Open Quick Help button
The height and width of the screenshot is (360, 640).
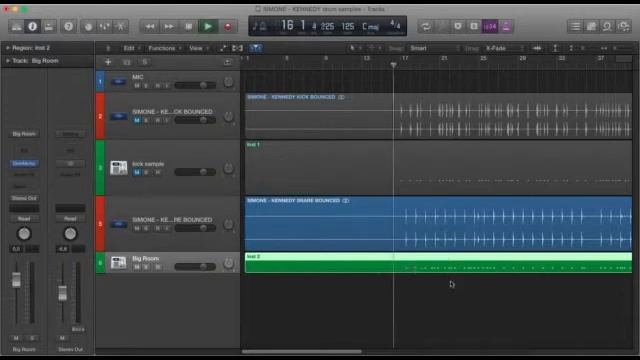pos(69,27)
